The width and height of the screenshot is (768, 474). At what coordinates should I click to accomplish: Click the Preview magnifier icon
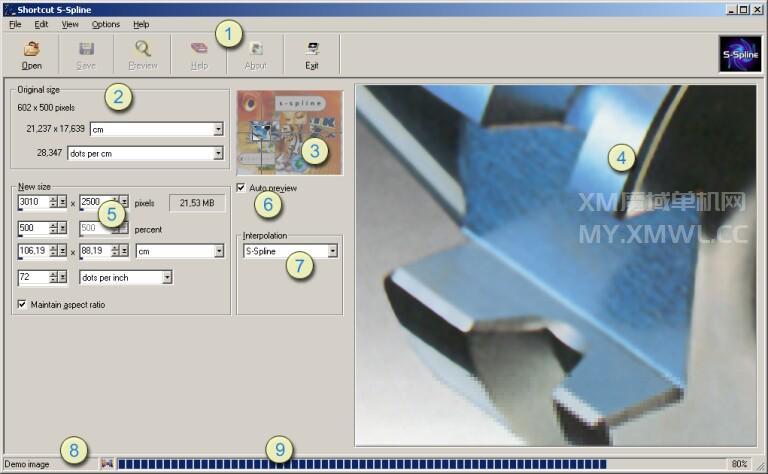click(x=143, y=48)
